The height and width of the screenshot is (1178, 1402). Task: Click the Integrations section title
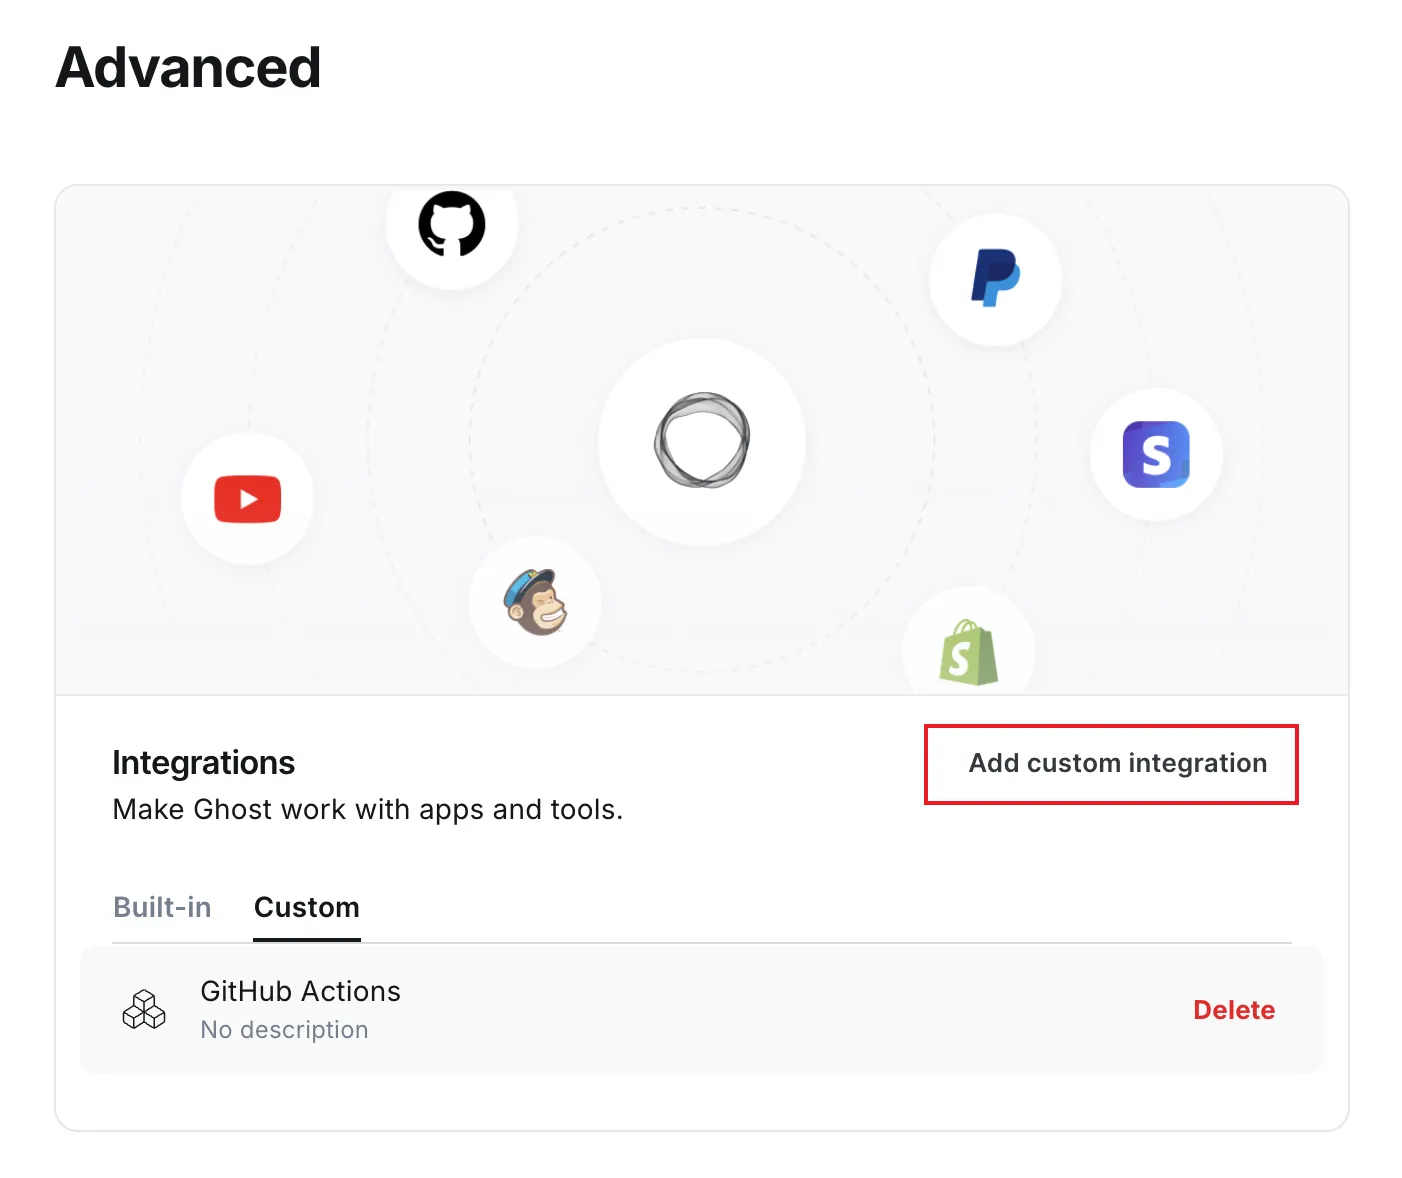pos(203,762)
